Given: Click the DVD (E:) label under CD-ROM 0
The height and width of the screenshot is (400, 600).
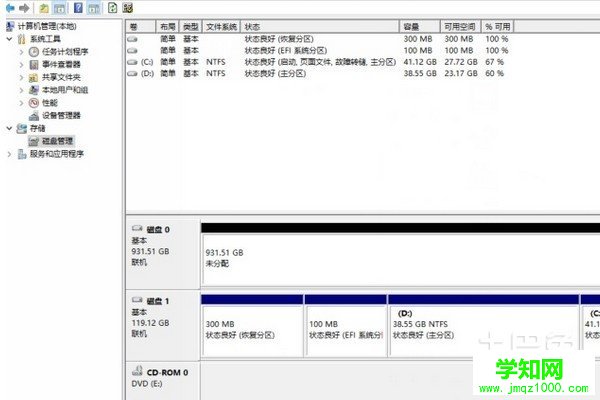Looking at the screenshot, I should [147, 384].
